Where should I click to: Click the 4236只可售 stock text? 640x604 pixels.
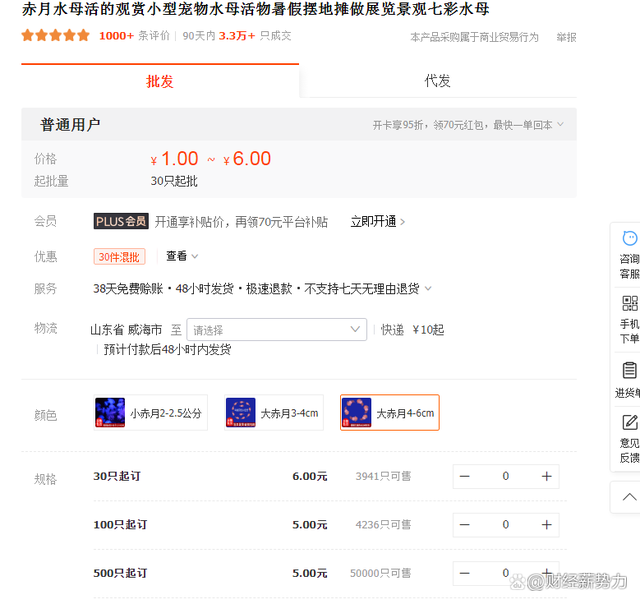point(383,525)
